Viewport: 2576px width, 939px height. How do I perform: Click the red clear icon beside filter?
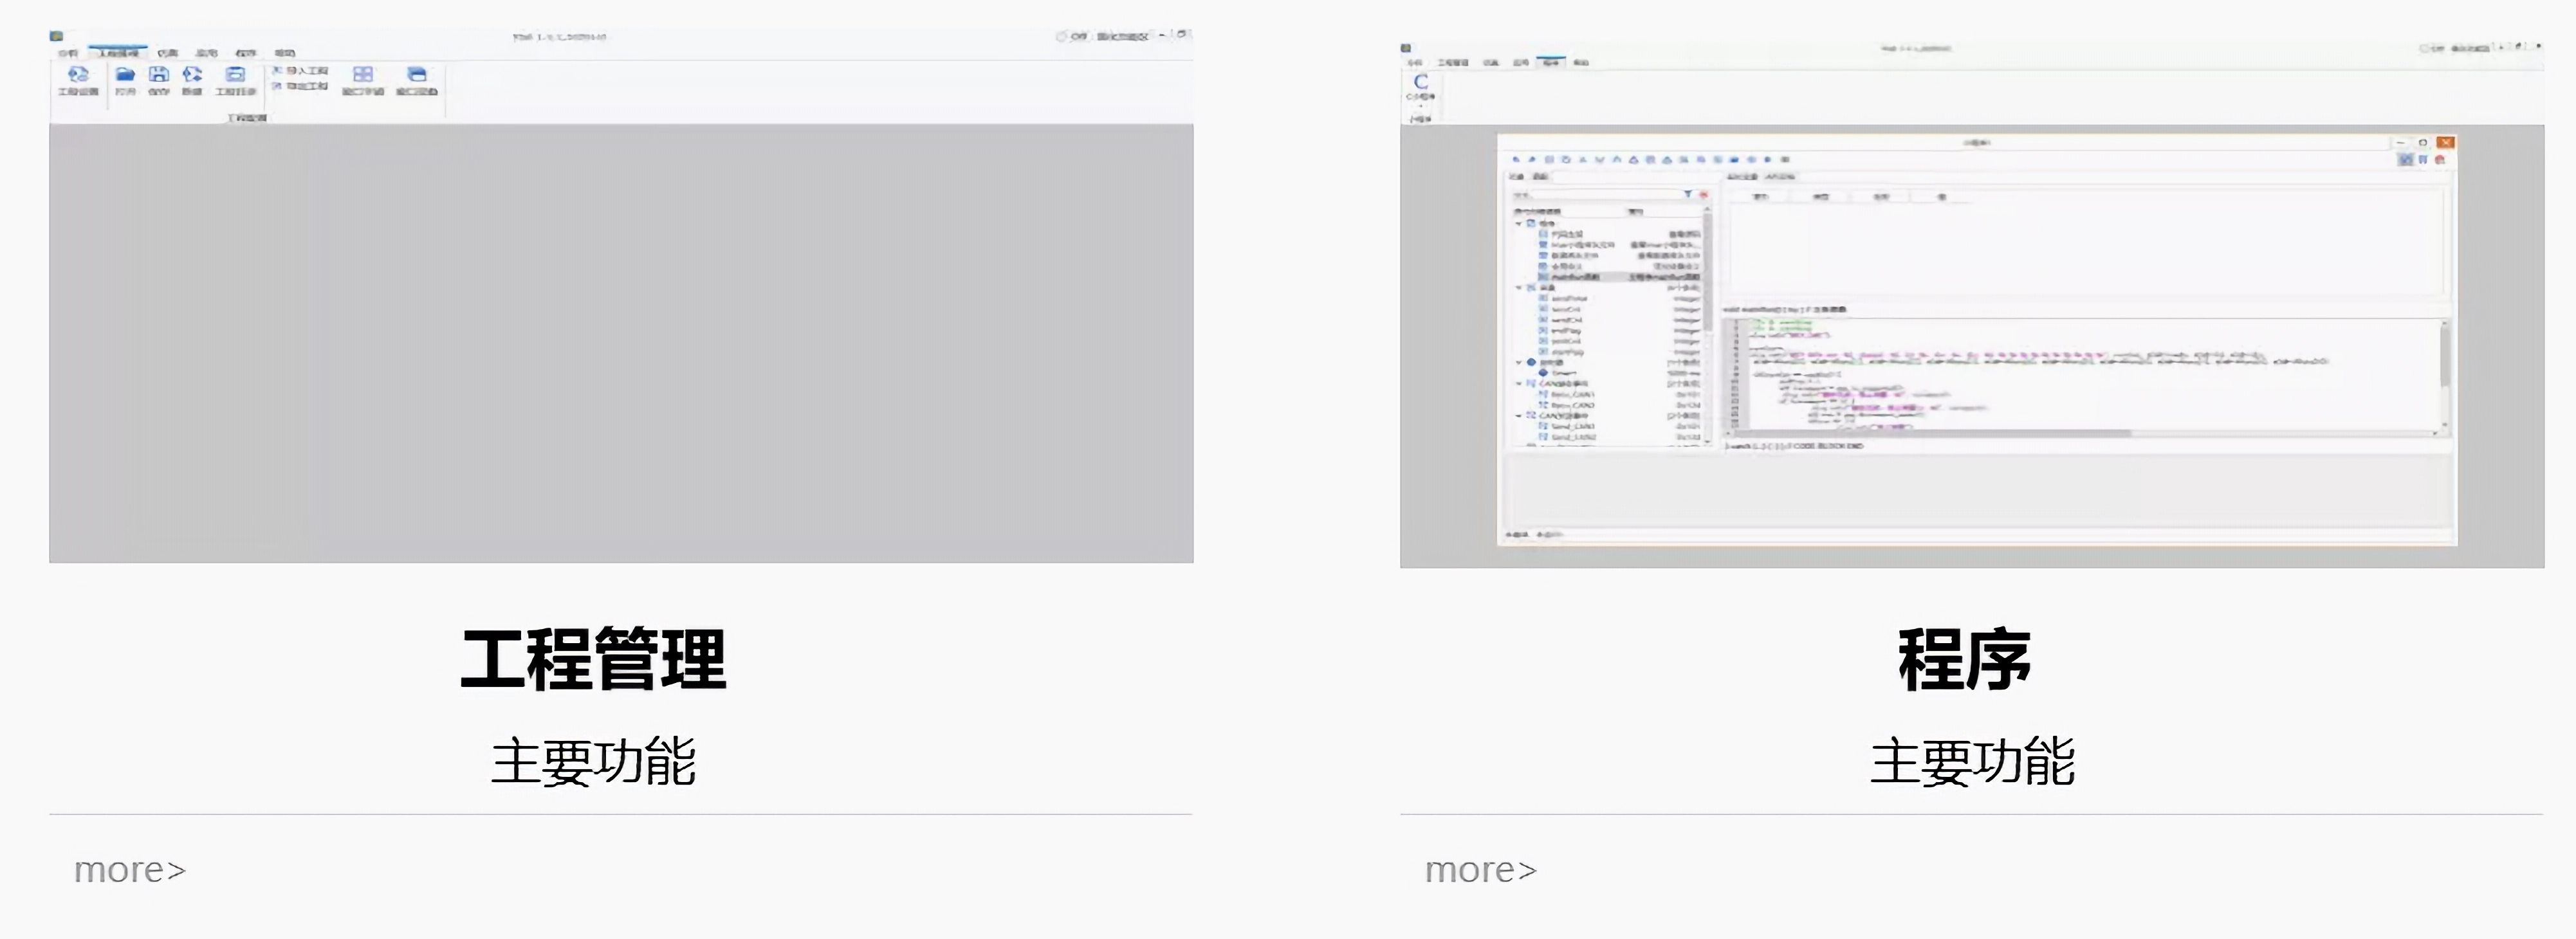(x=1703, y=194)
